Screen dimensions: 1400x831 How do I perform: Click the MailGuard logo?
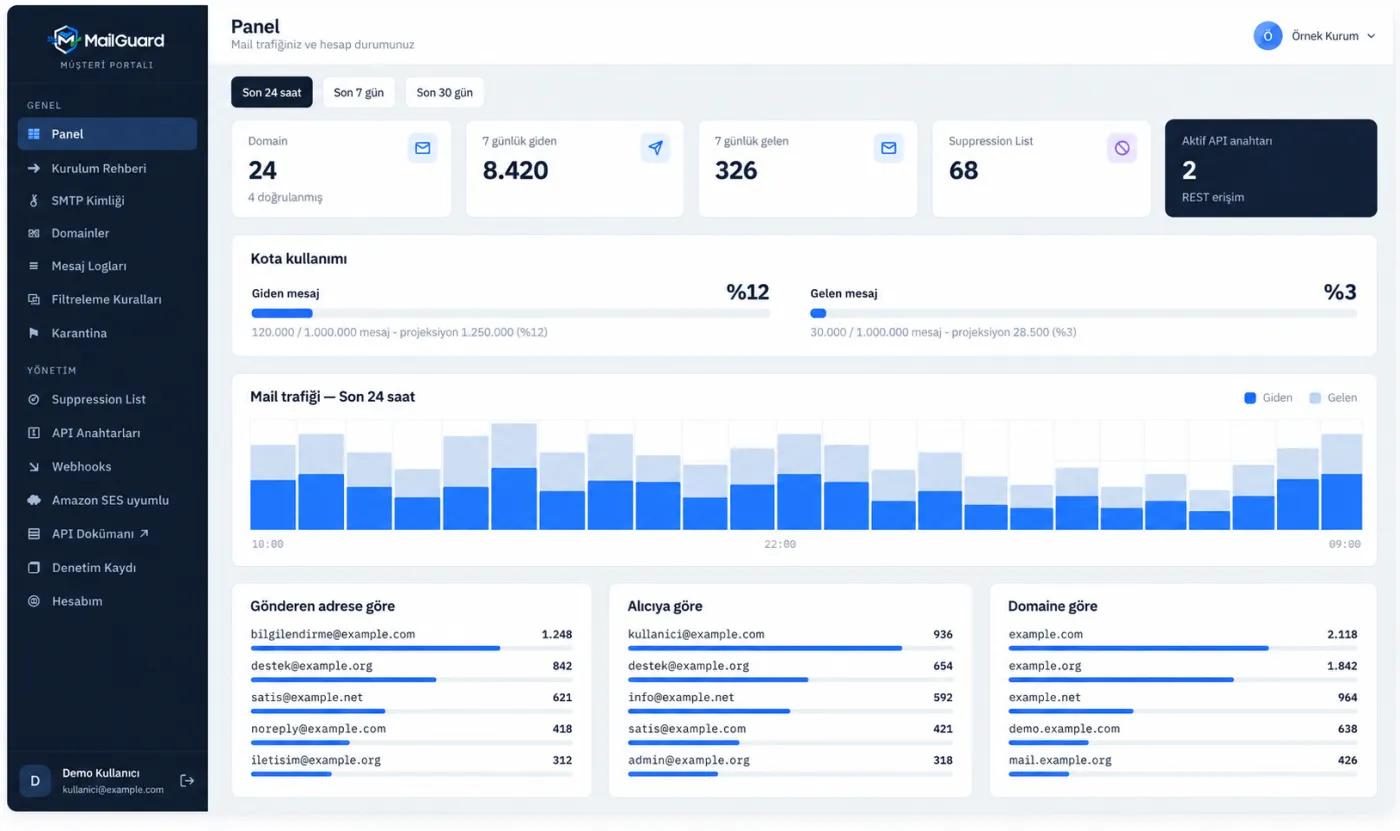[x=107, y=40]
